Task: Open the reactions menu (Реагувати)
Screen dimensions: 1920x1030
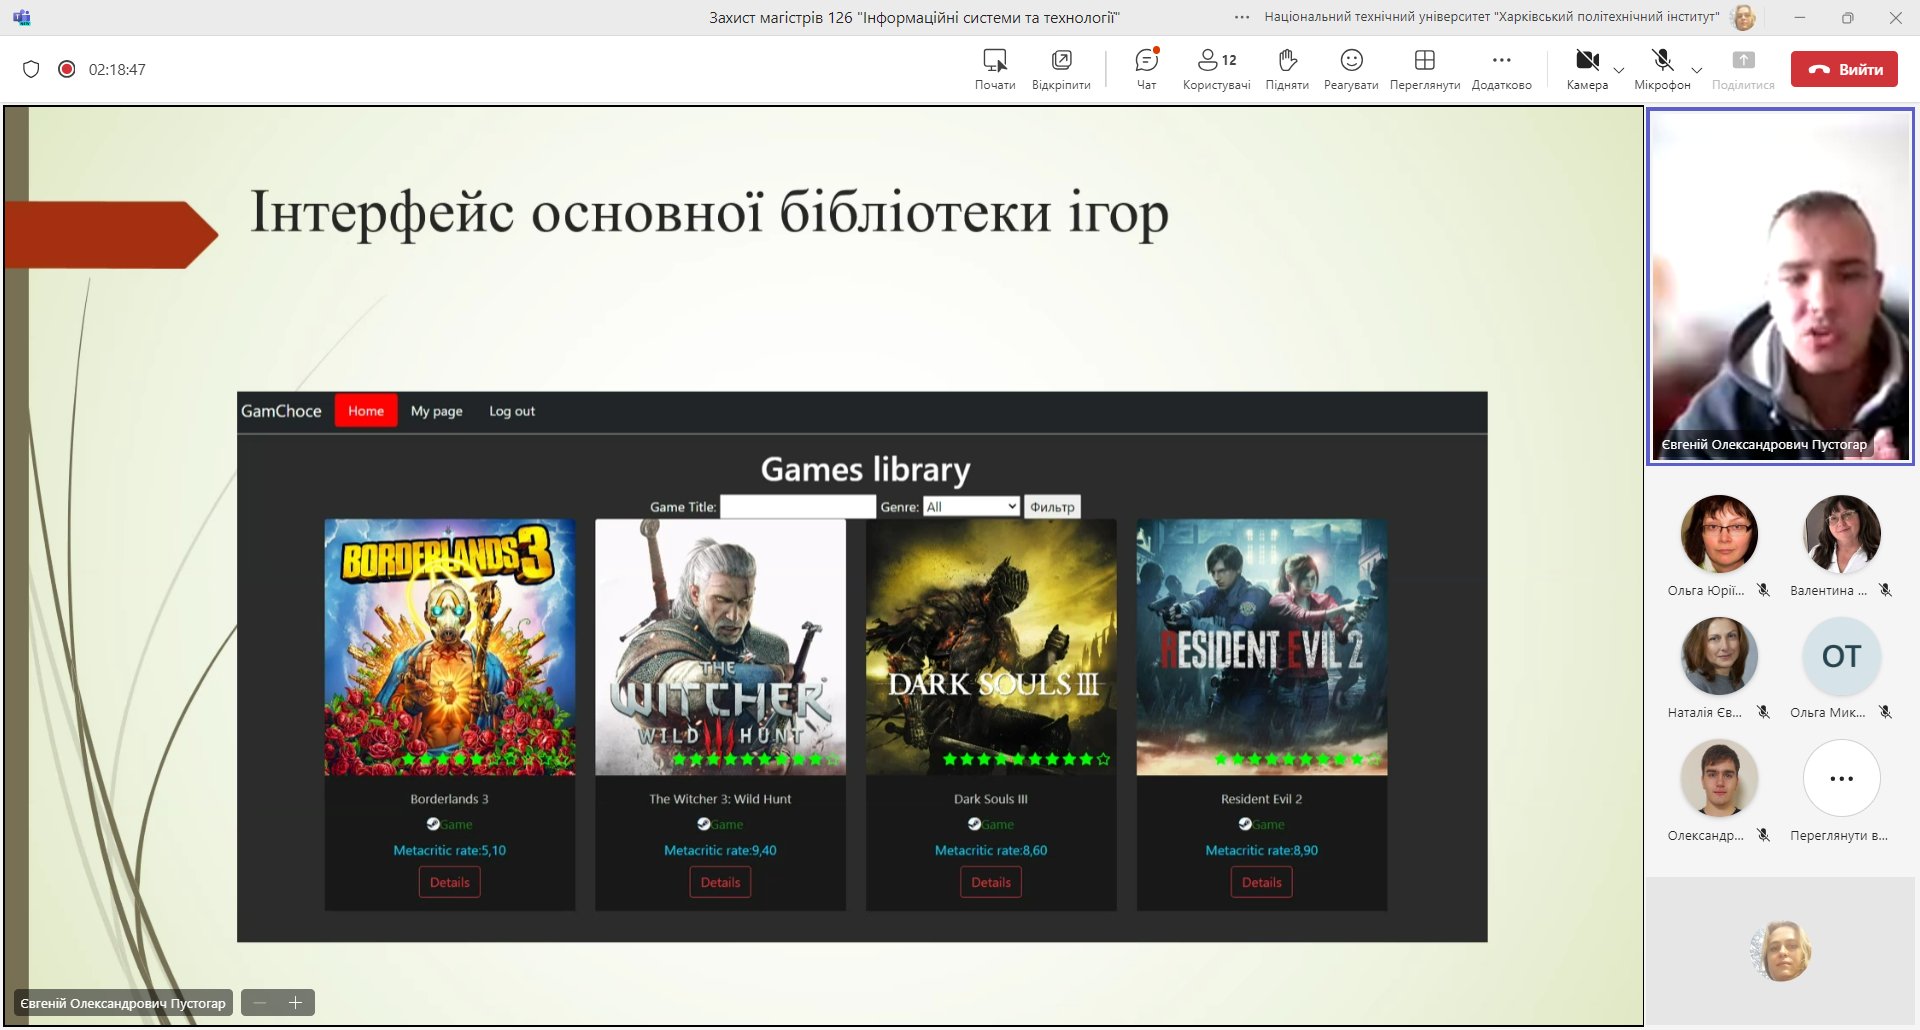Action: (1351, 68)
